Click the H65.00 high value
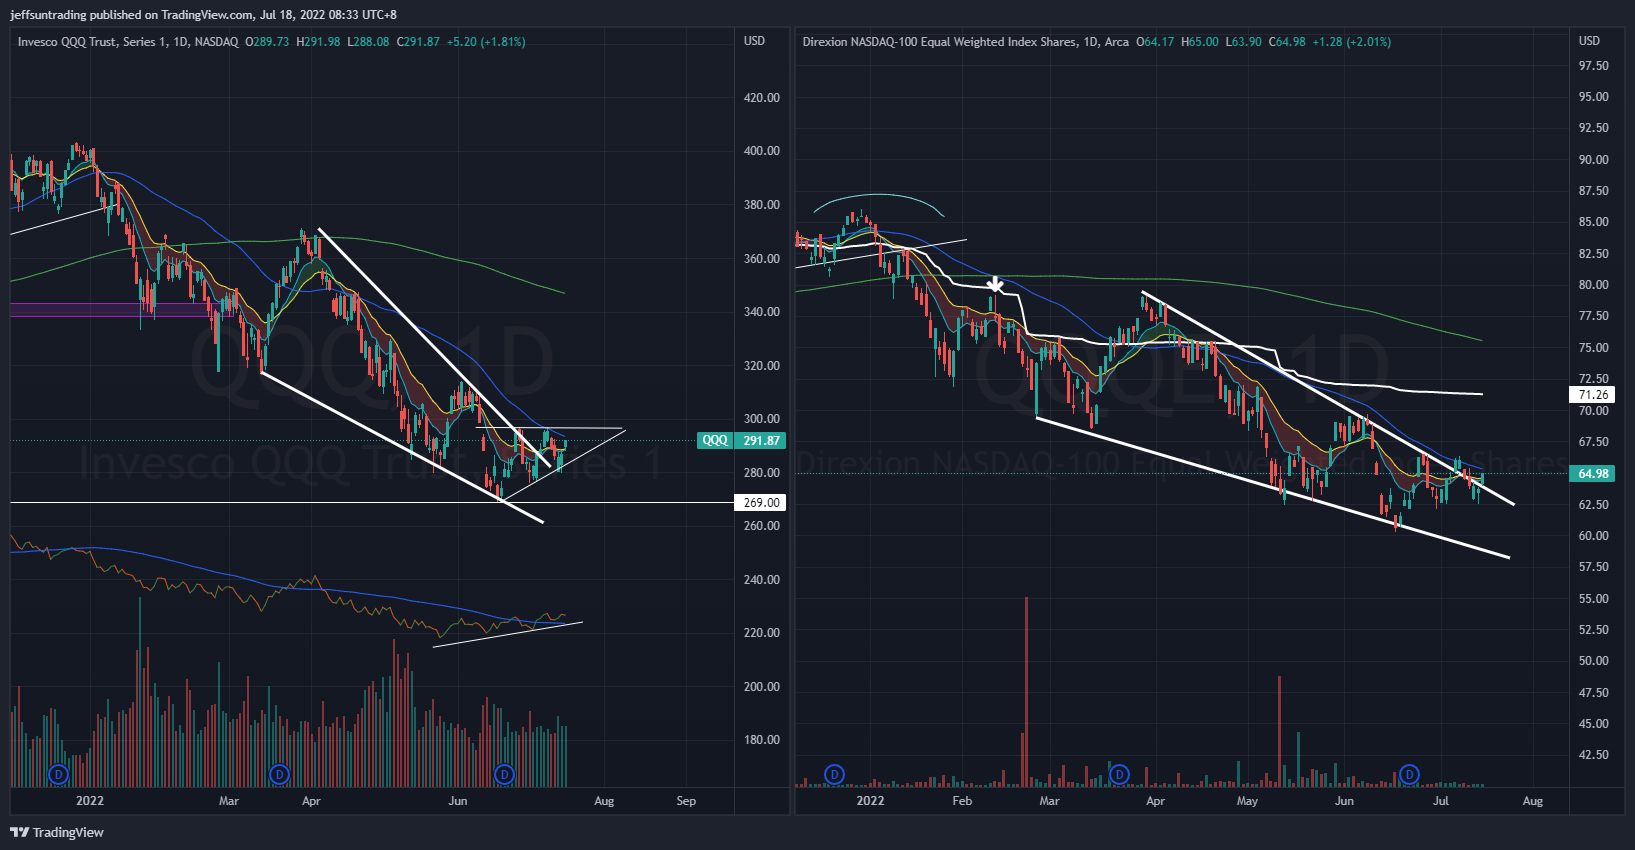 pos(1200,42)
